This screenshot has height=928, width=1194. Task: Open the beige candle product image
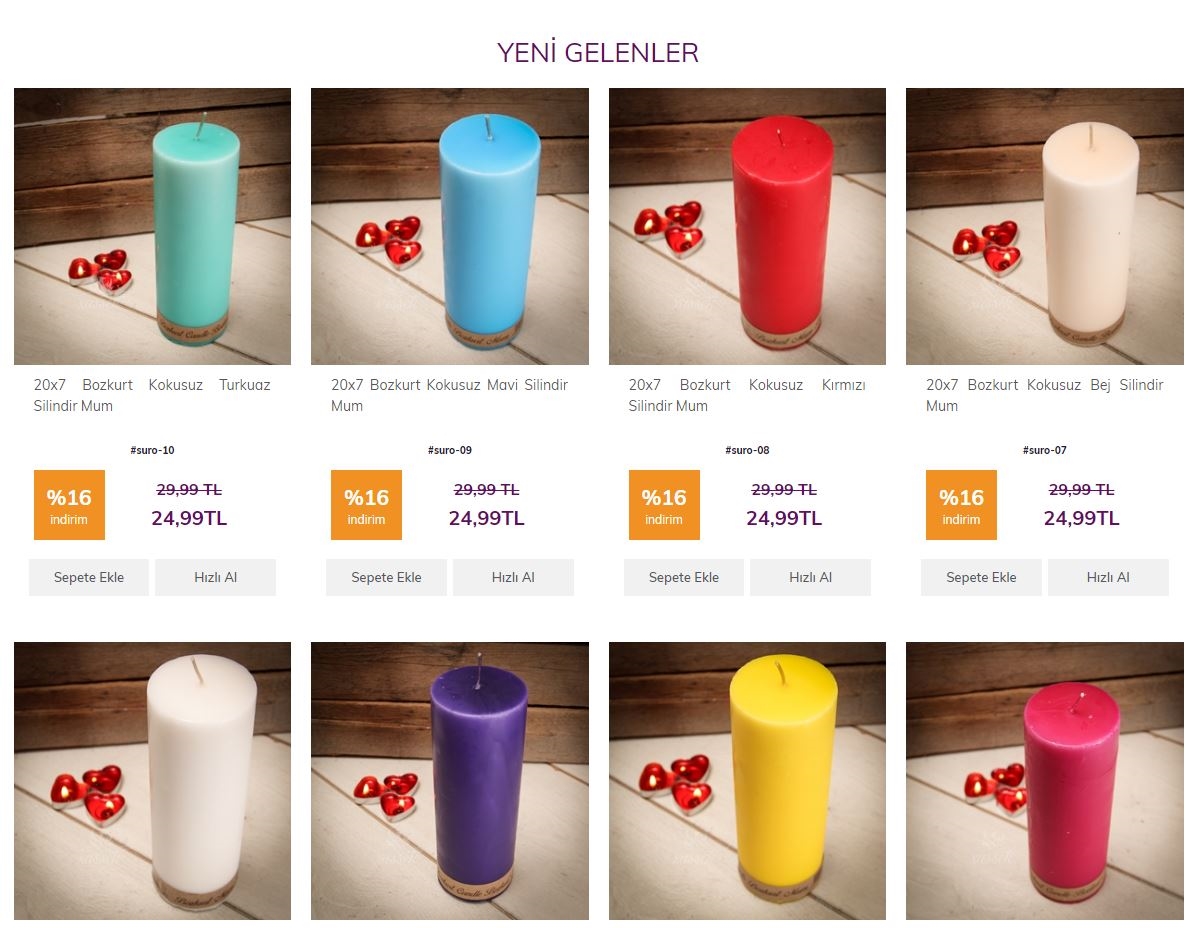[1044, 226]
